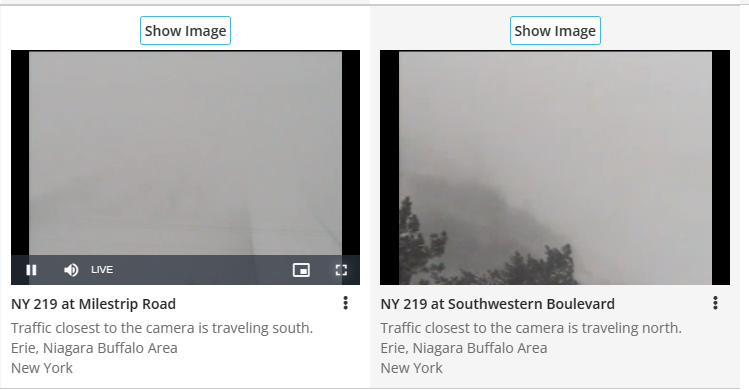Click Erie, Niagara Buffalo Area under Milestrip Road
Viewport: 749px width, 390px height.
[x=94, y=348]
